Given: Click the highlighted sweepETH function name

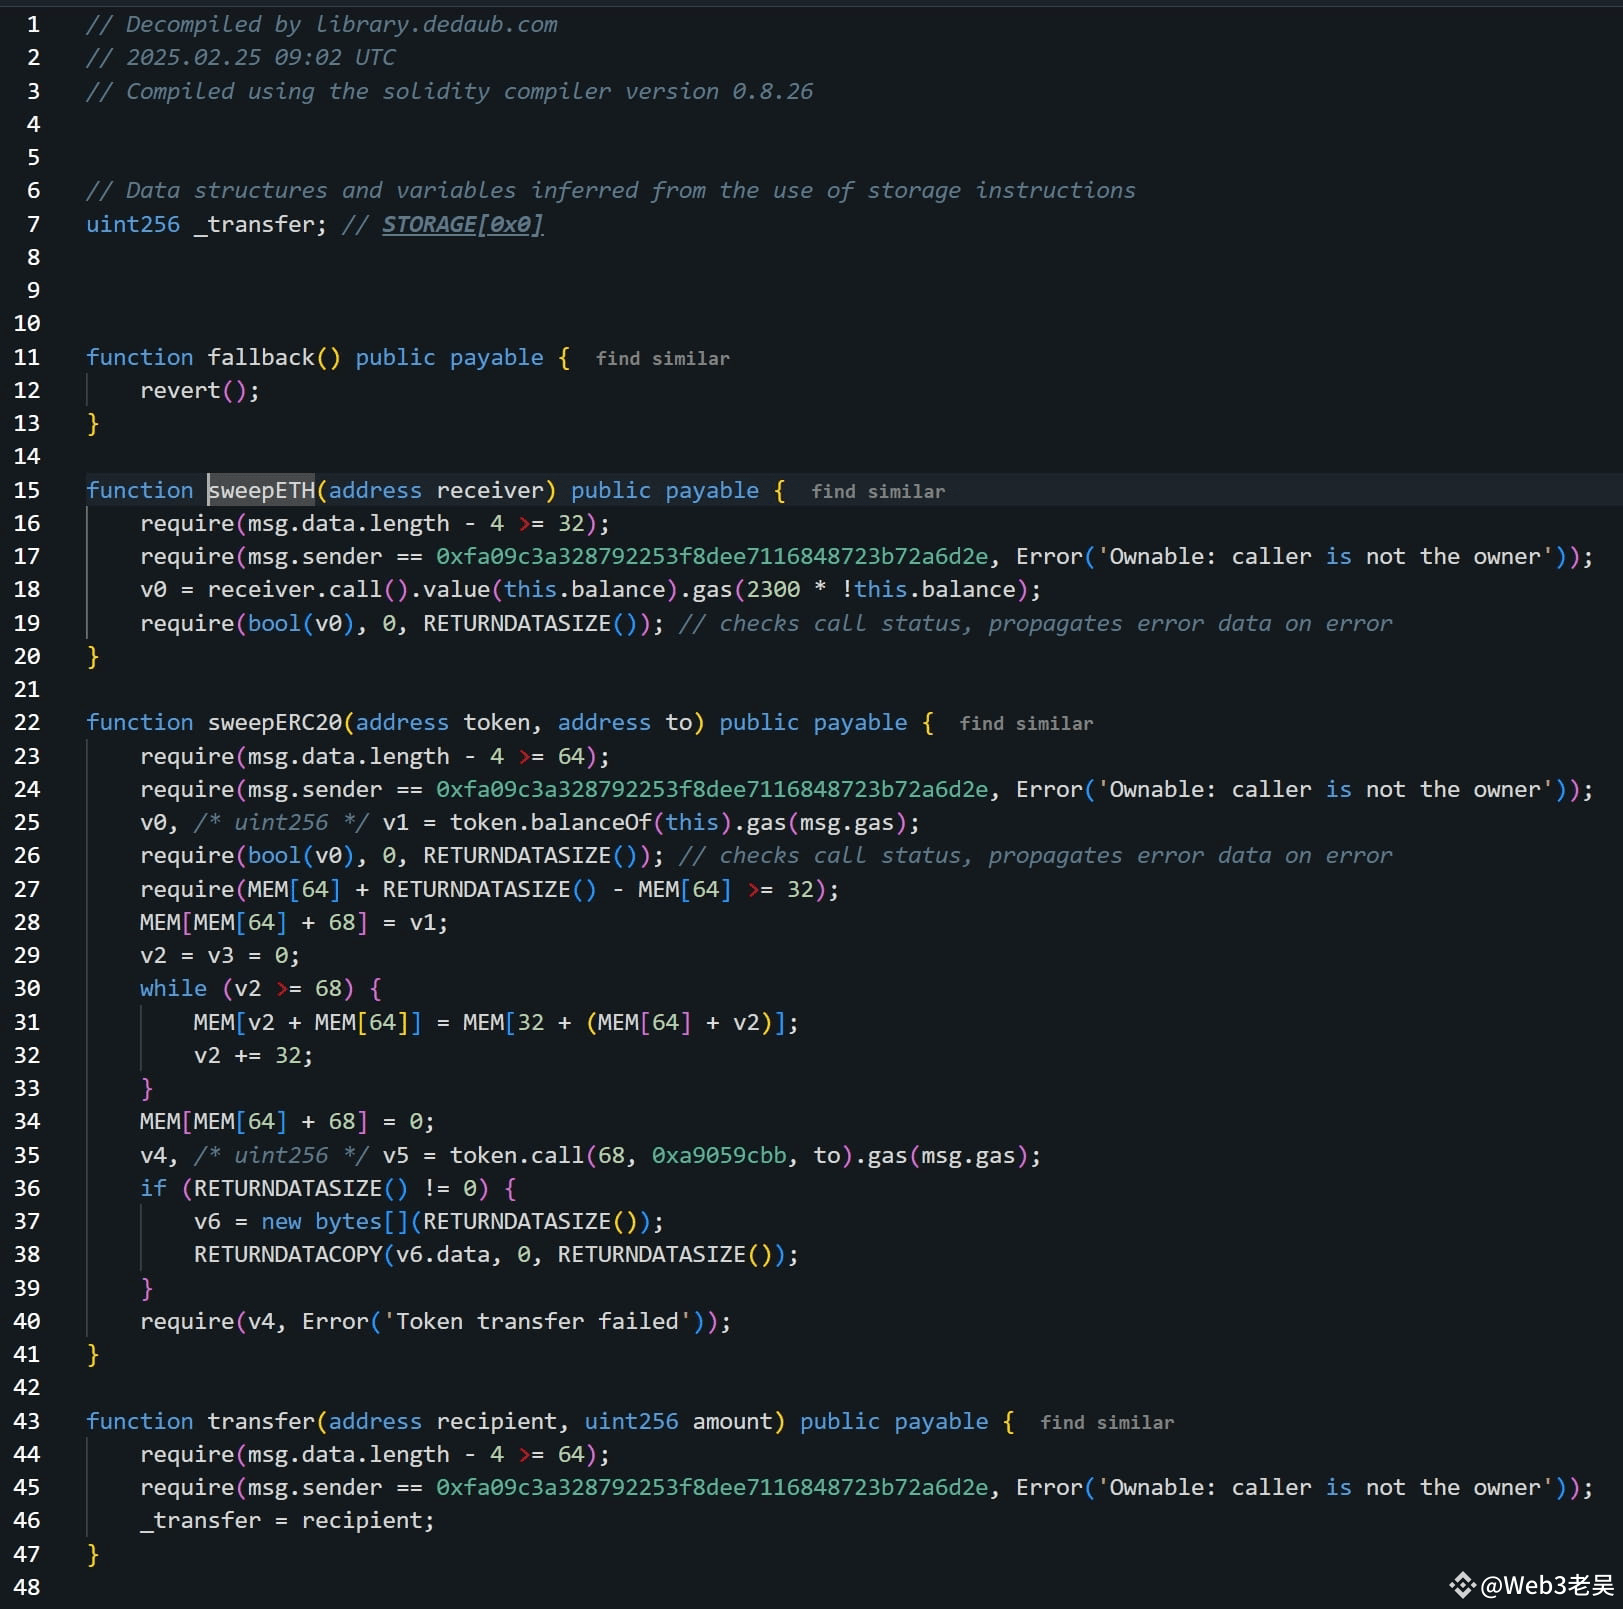Looking at the screenshot, I should [x=260, y=490].
